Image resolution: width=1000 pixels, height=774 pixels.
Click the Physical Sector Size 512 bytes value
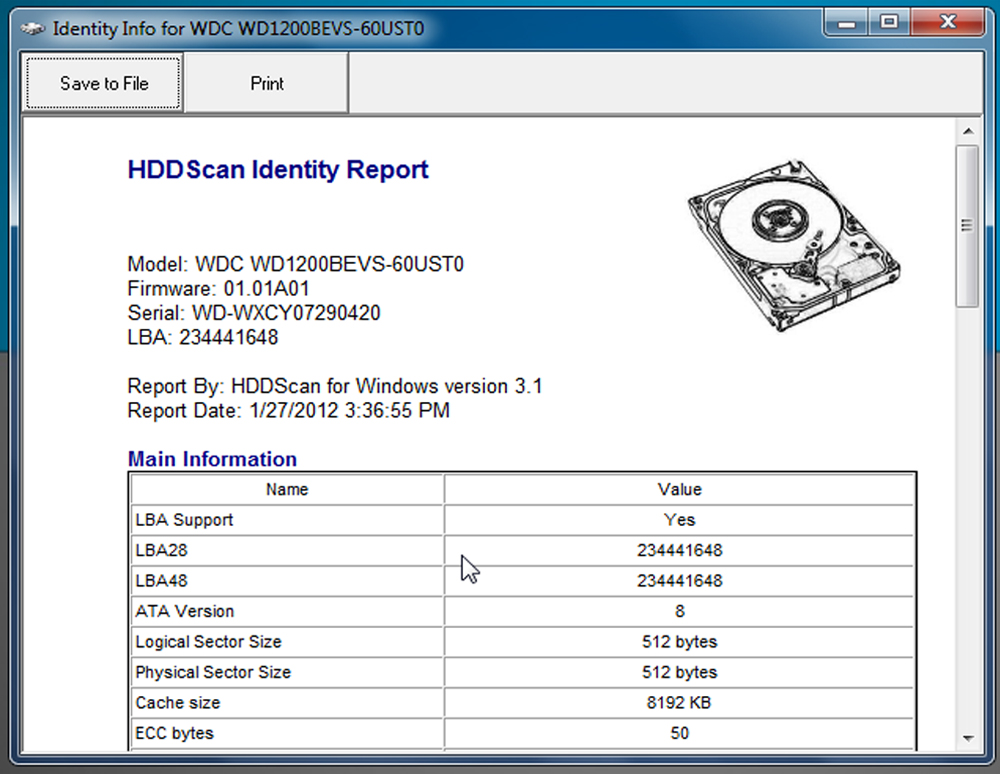point(679,672)
